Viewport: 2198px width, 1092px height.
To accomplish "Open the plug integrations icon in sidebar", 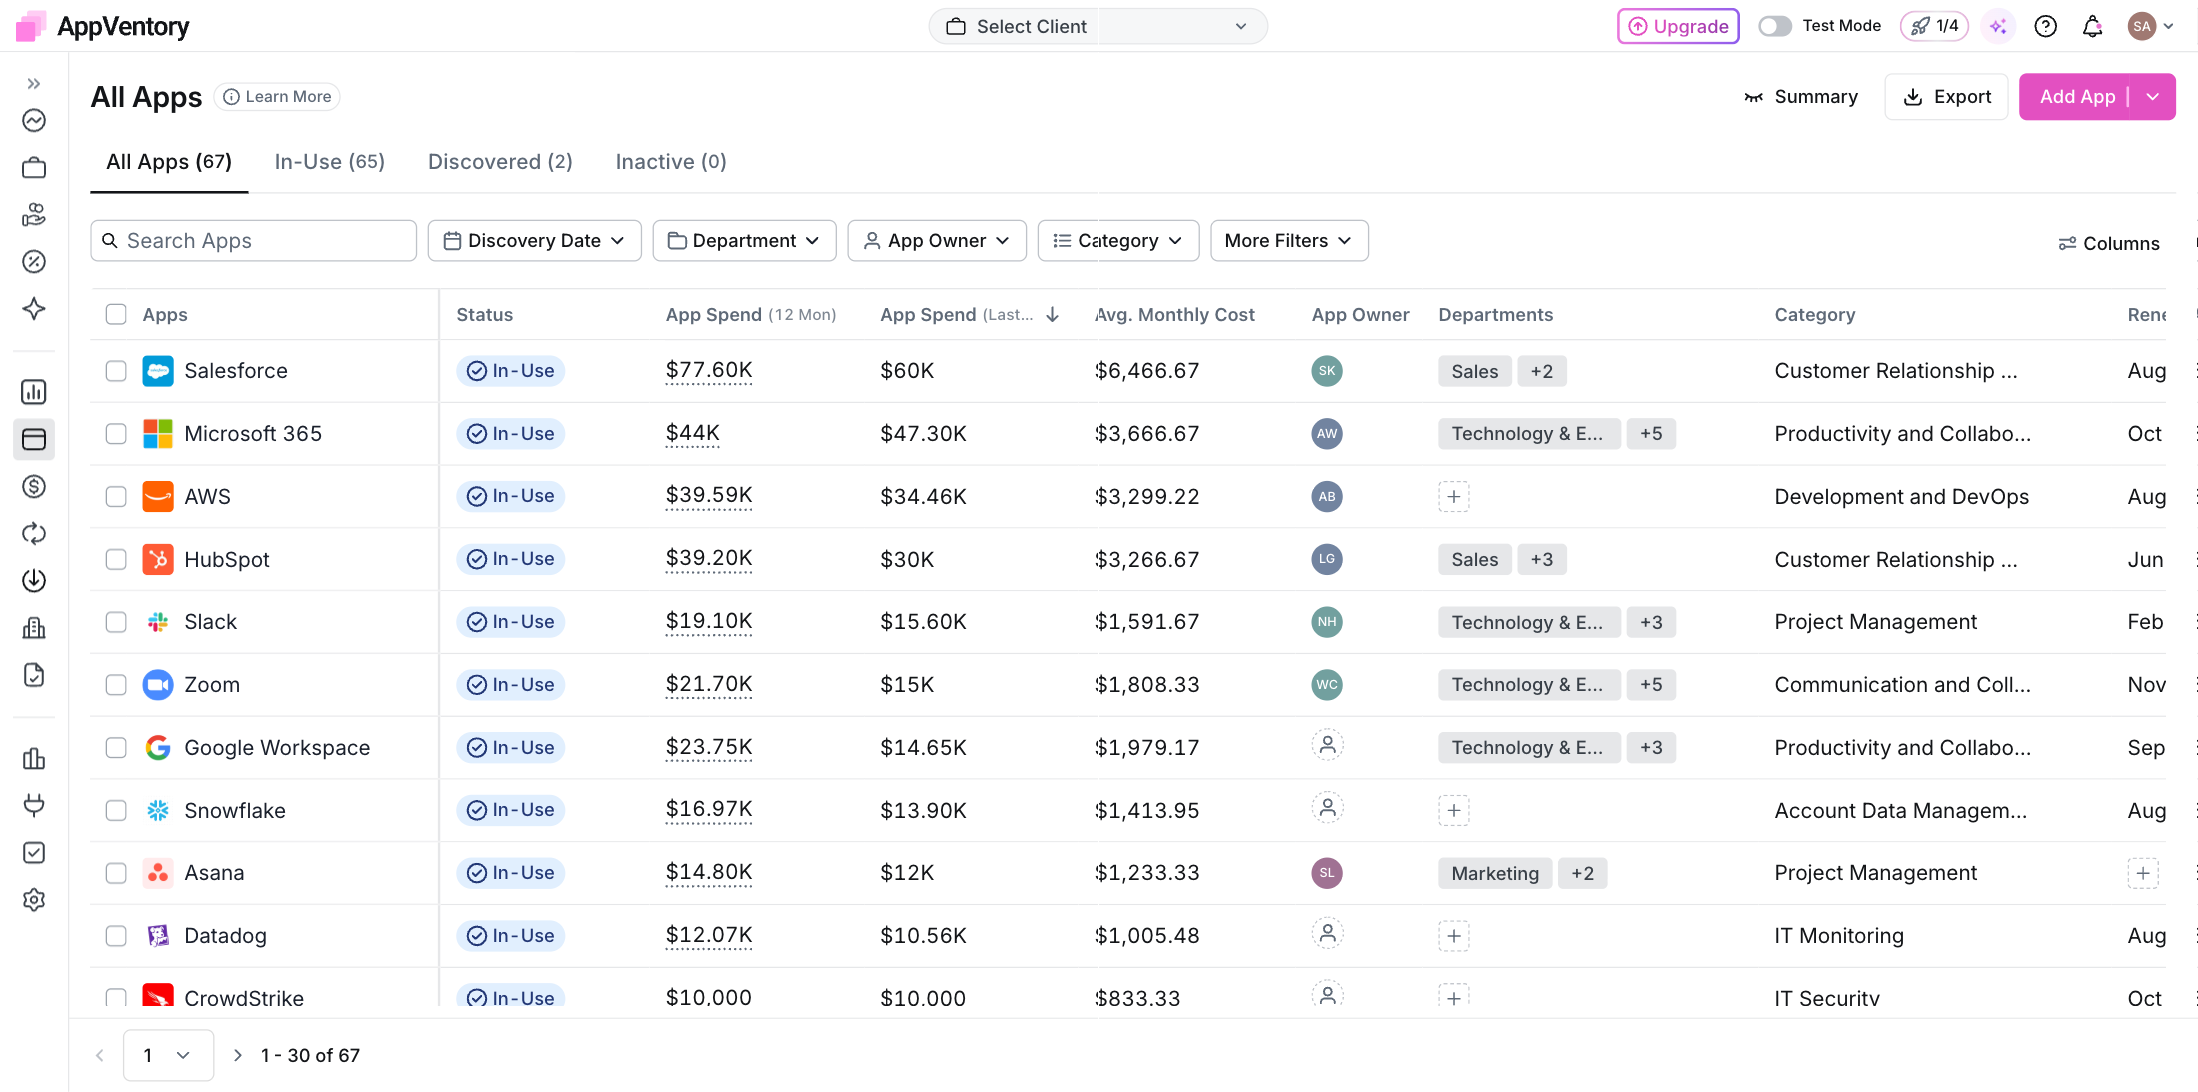I will [34, 806].
